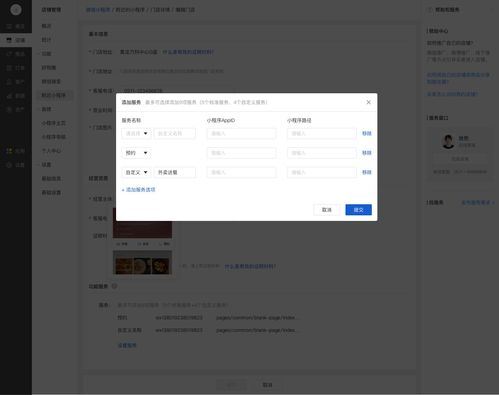499x395 pixels.
Task: Remove the 请选择 service row via 移除
Action: pos(367,133)
